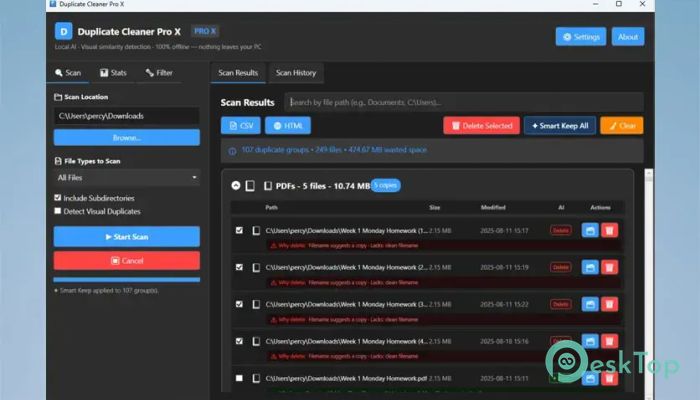Enable Detect Visual Duplicates checkbox
700x400 pixels.
[58, 211]
